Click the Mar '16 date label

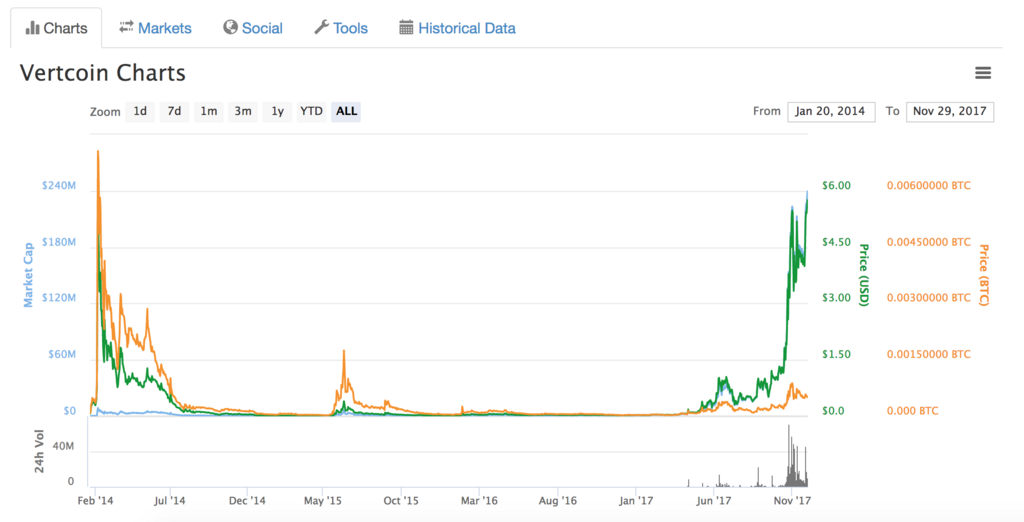click(x=479, y=501)
